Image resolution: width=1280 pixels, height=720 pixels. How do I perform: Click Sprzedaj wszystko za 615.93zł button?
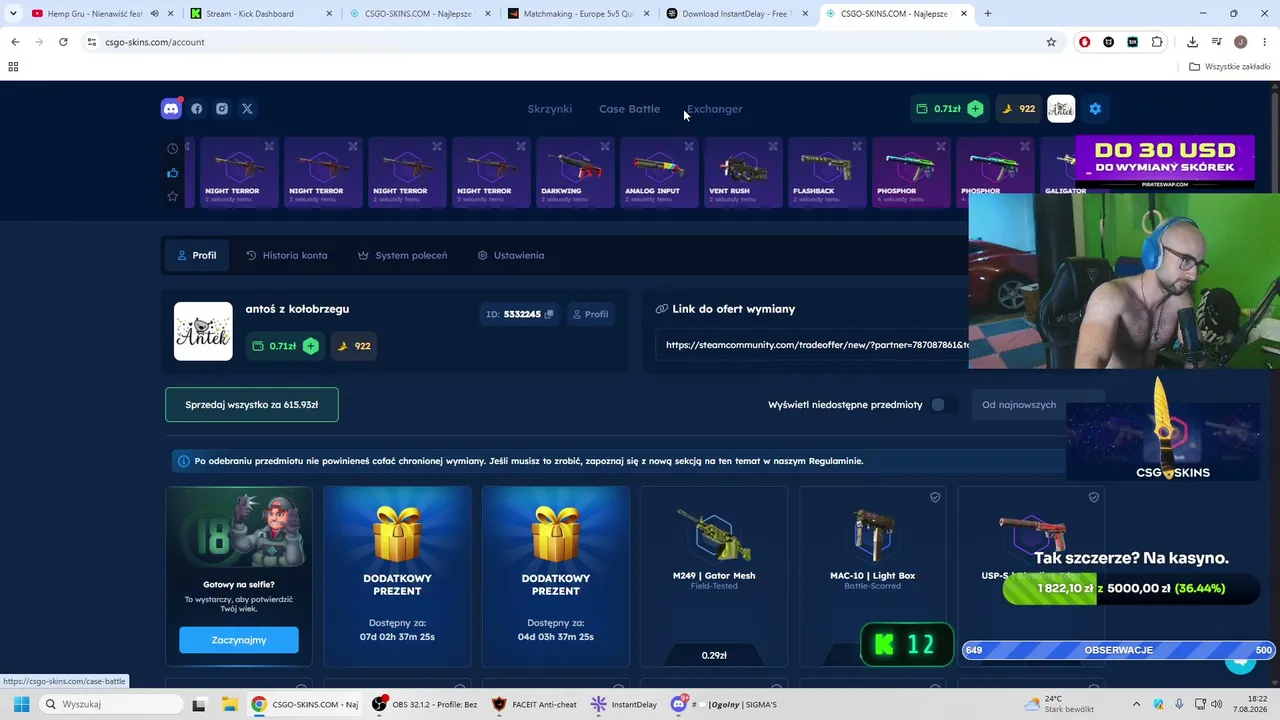click(x=252, y=405)
